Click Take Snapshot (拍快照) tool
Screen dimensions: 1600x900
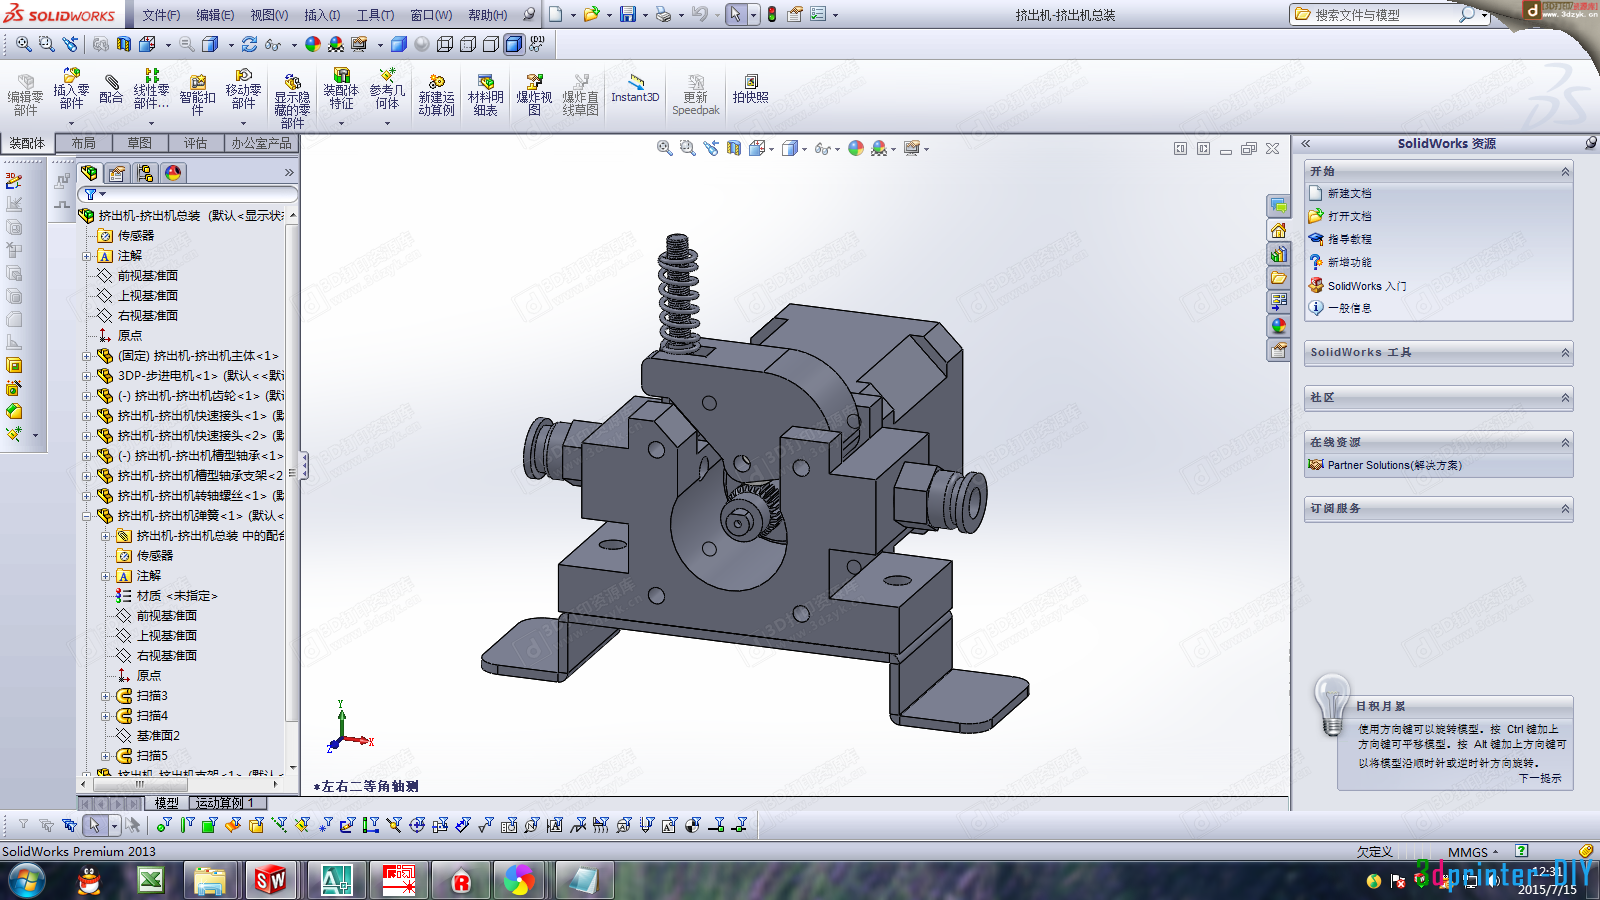(750, 88)
